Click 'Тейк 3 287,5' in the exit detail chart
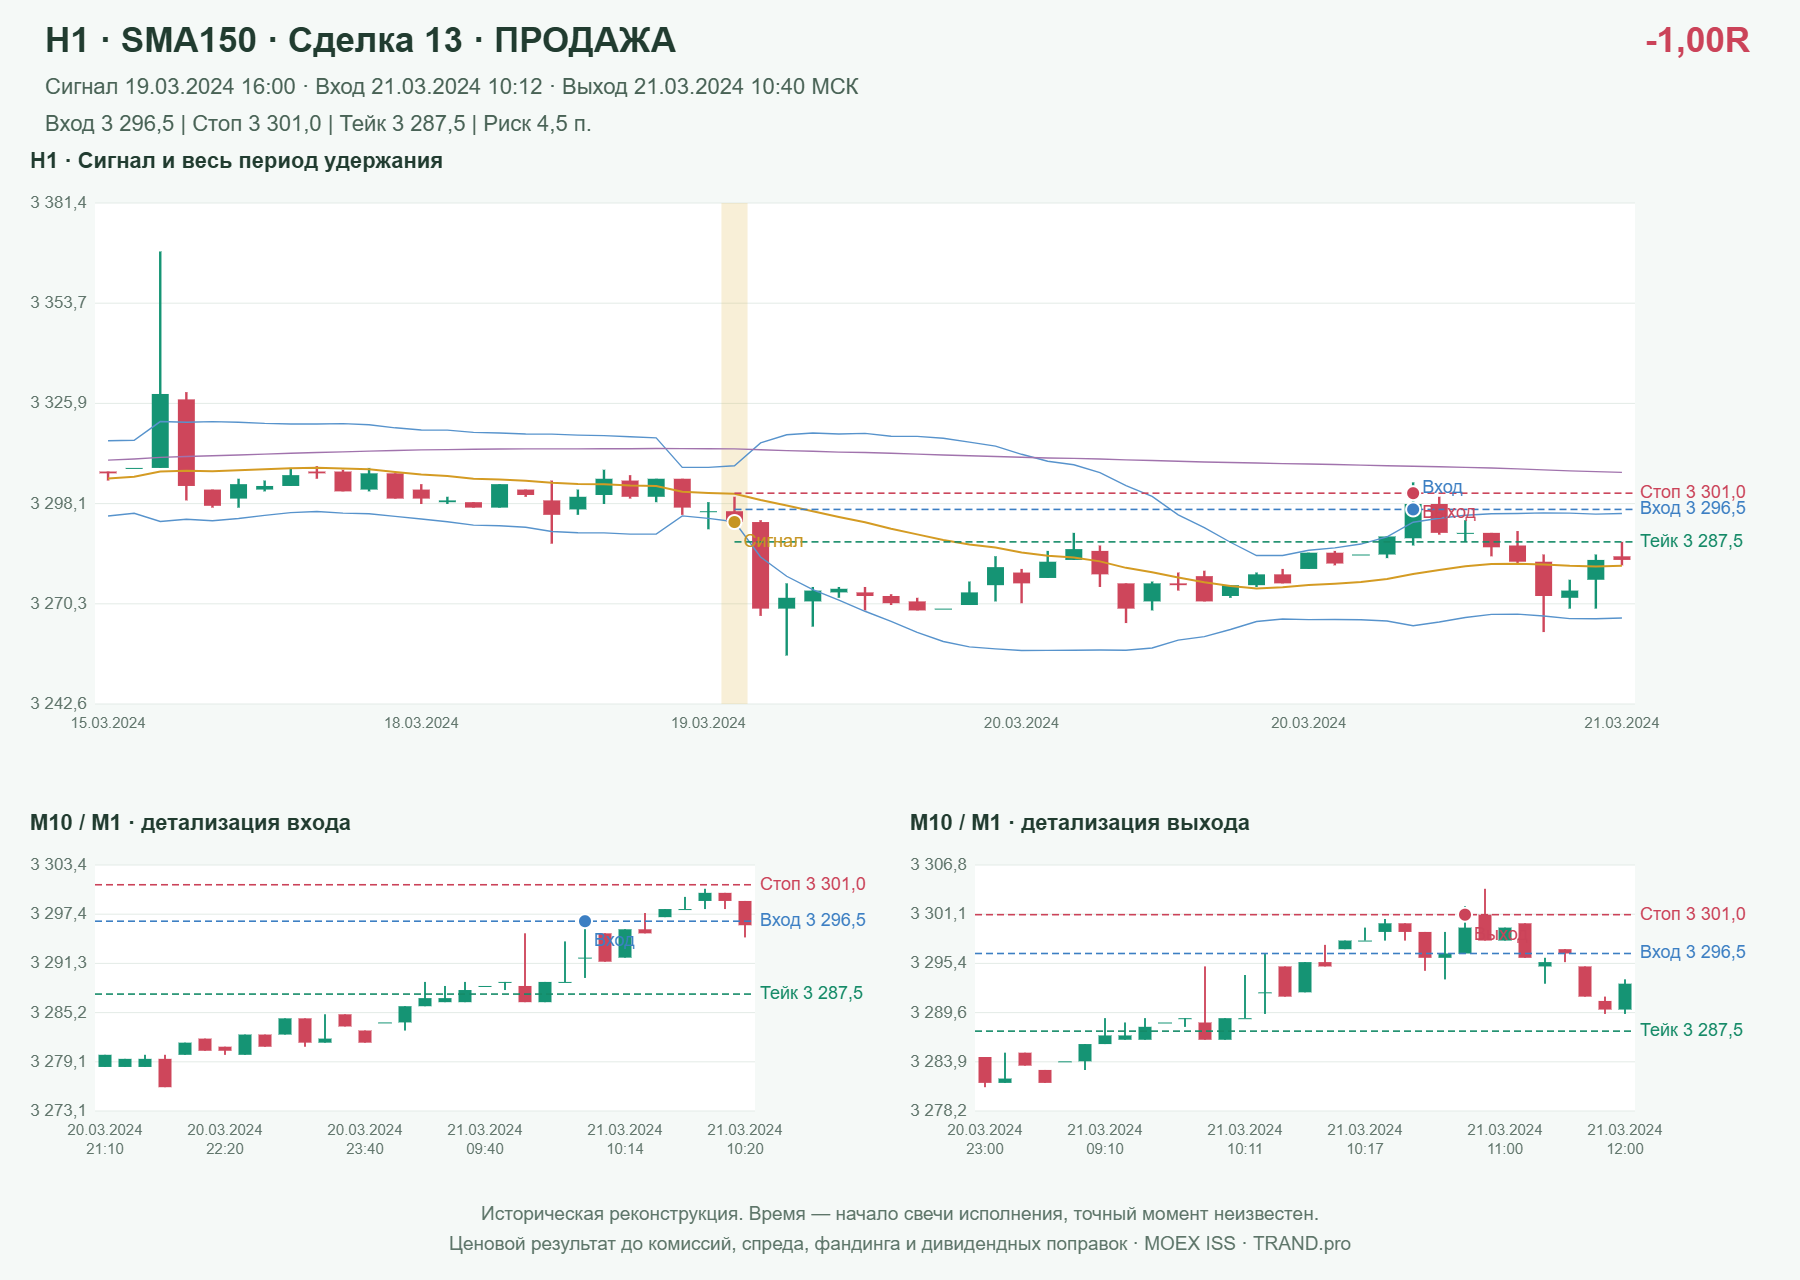1800x1280 pixels. coord(1691,1030)
